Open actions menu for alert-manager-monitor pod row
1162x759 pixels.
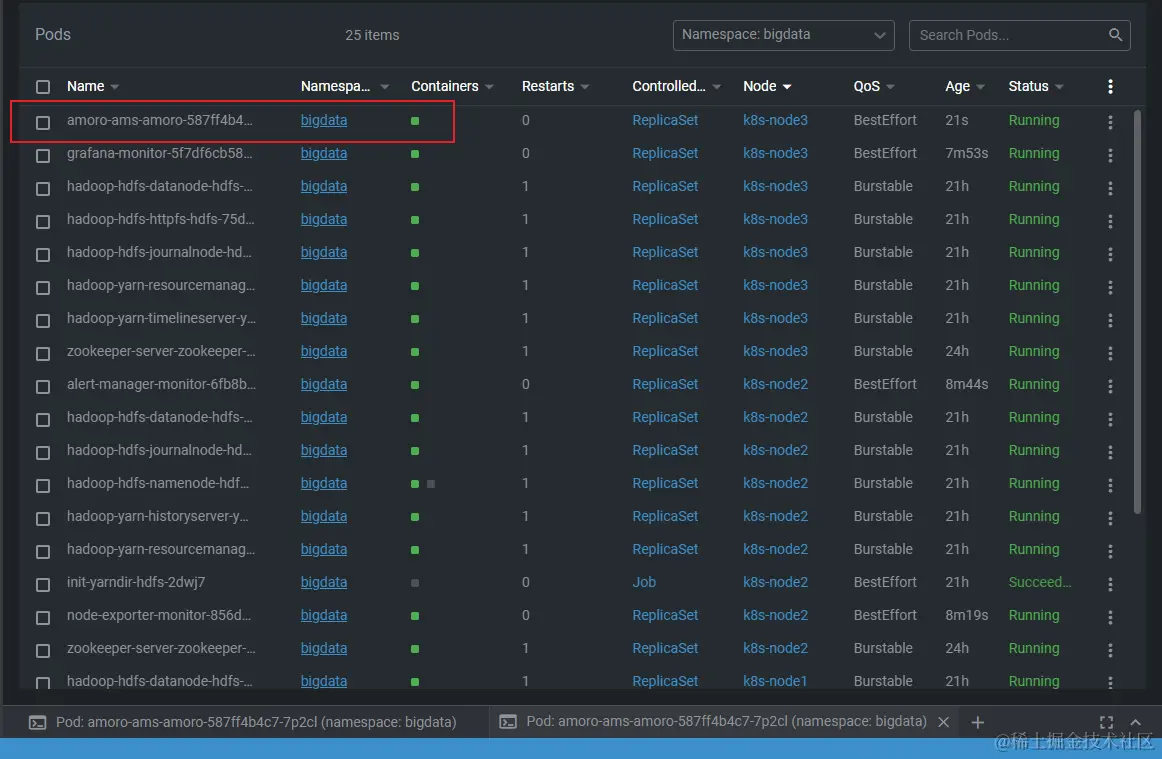(x=1110, y=386)
